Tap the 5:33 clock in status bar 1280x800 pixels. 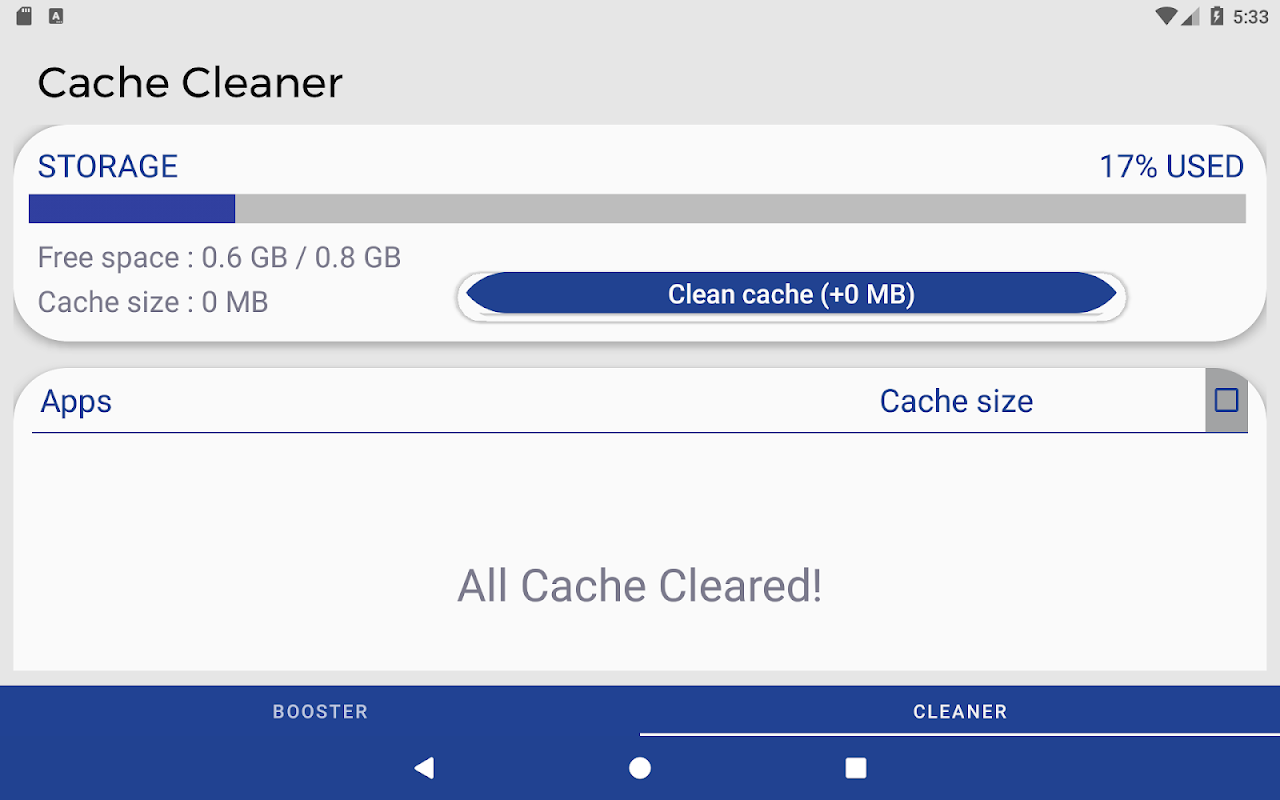click(x=1250, y=17)
